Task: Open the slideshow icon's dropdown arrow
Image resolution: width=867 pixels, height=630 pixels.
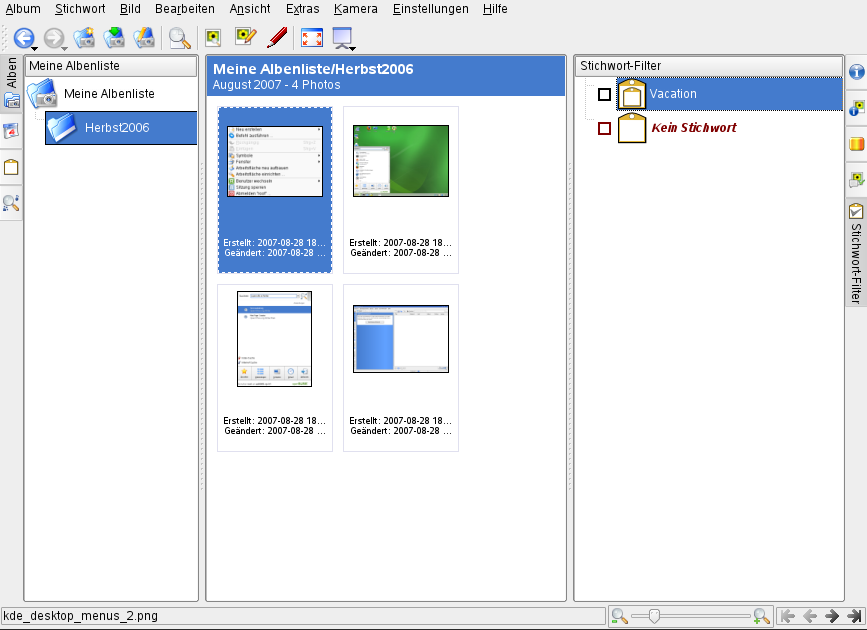Action: point(353,49)
